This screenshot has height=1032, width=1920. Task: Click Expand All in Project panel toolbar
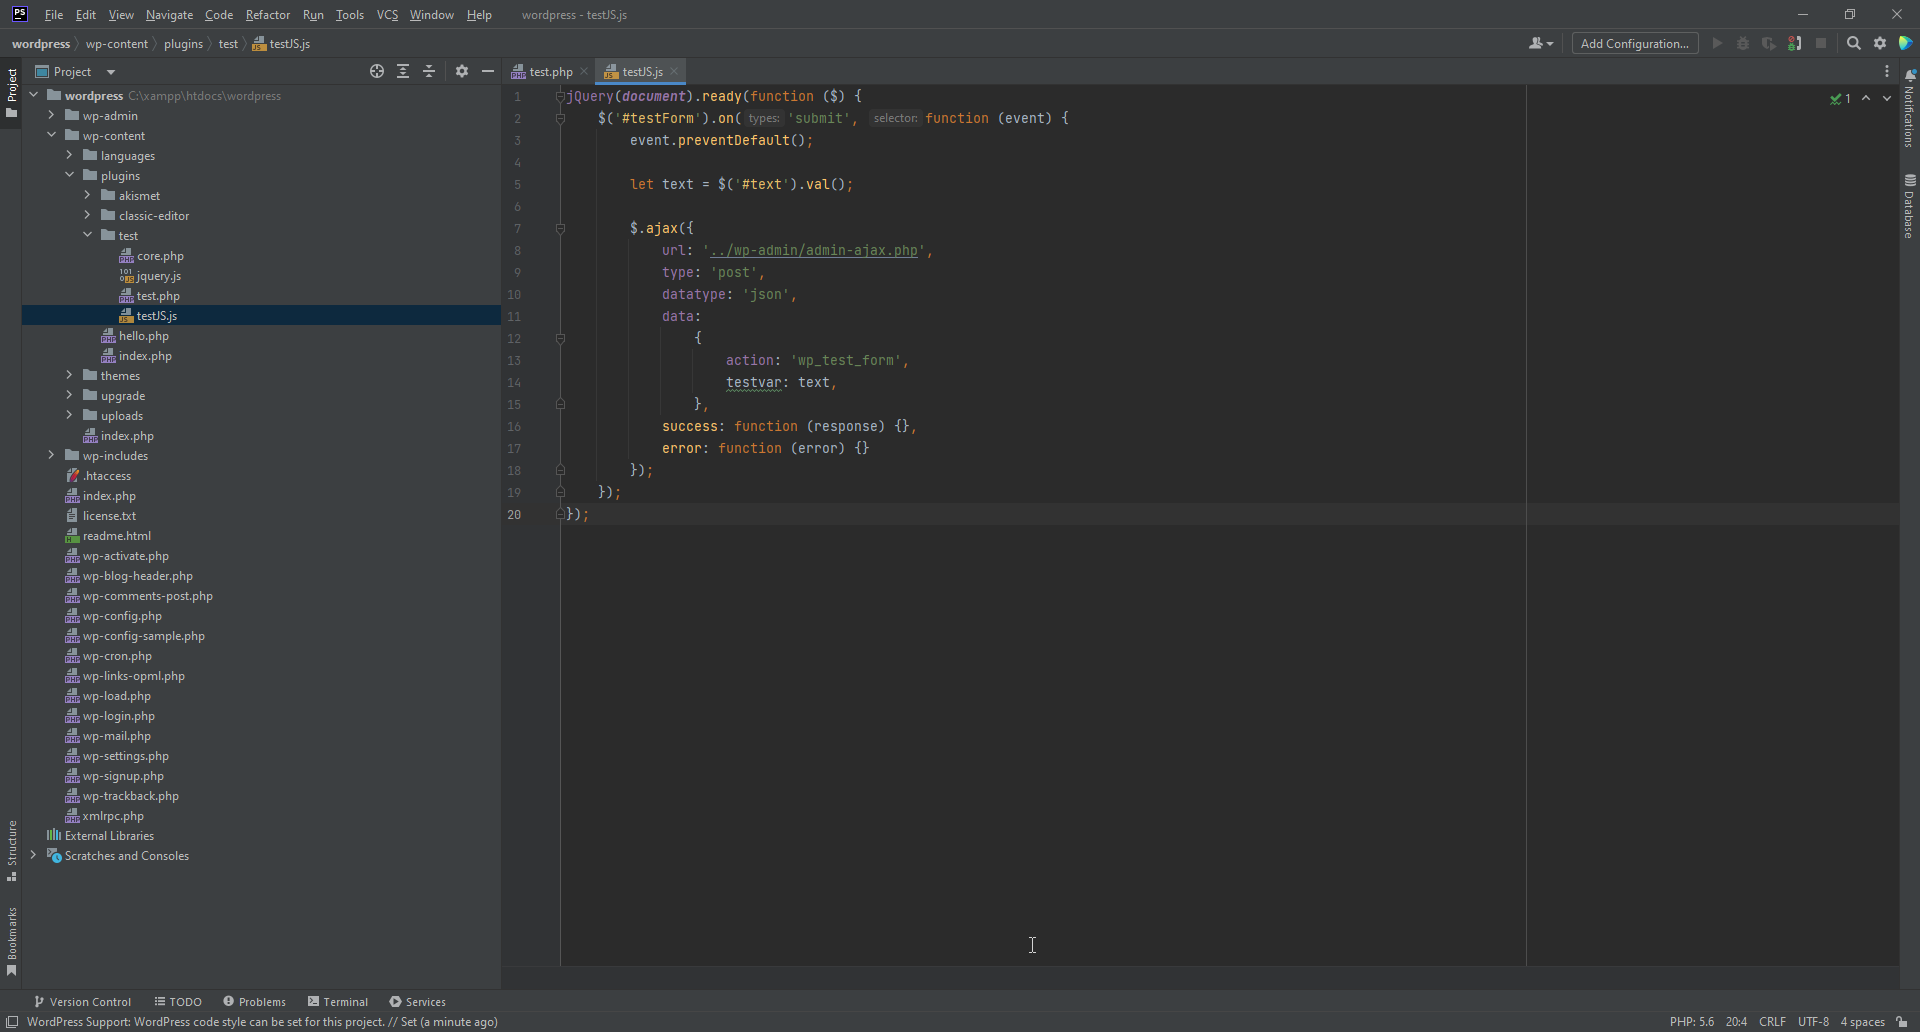pos(403,71)
